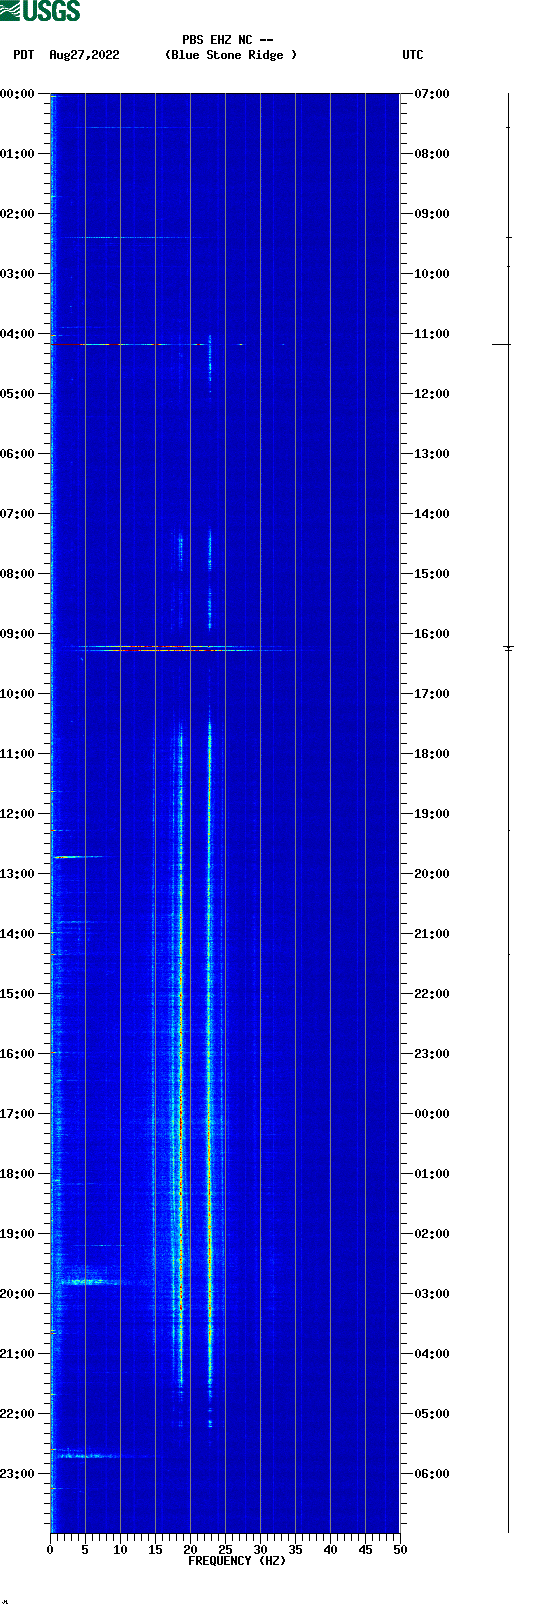552x1613 pixels.
Task: Click the date label Aug27,2022
Action: tap(84, 55)
